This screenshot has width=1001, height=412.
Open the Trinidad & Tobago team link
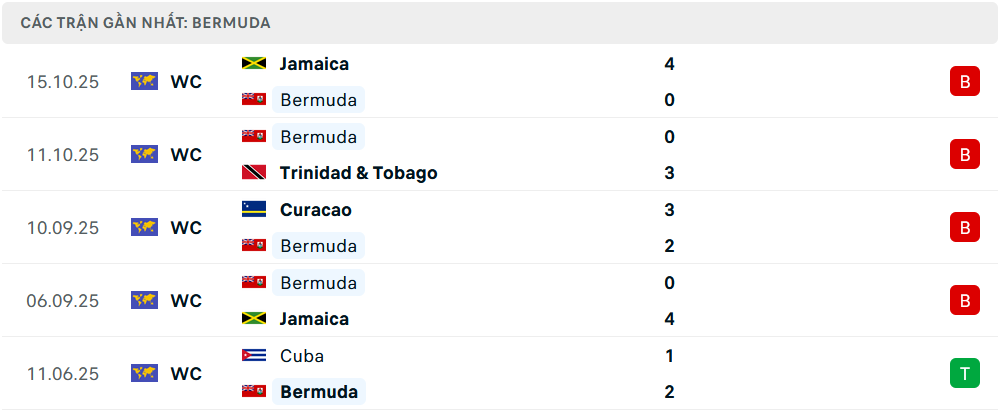[358, 173]
